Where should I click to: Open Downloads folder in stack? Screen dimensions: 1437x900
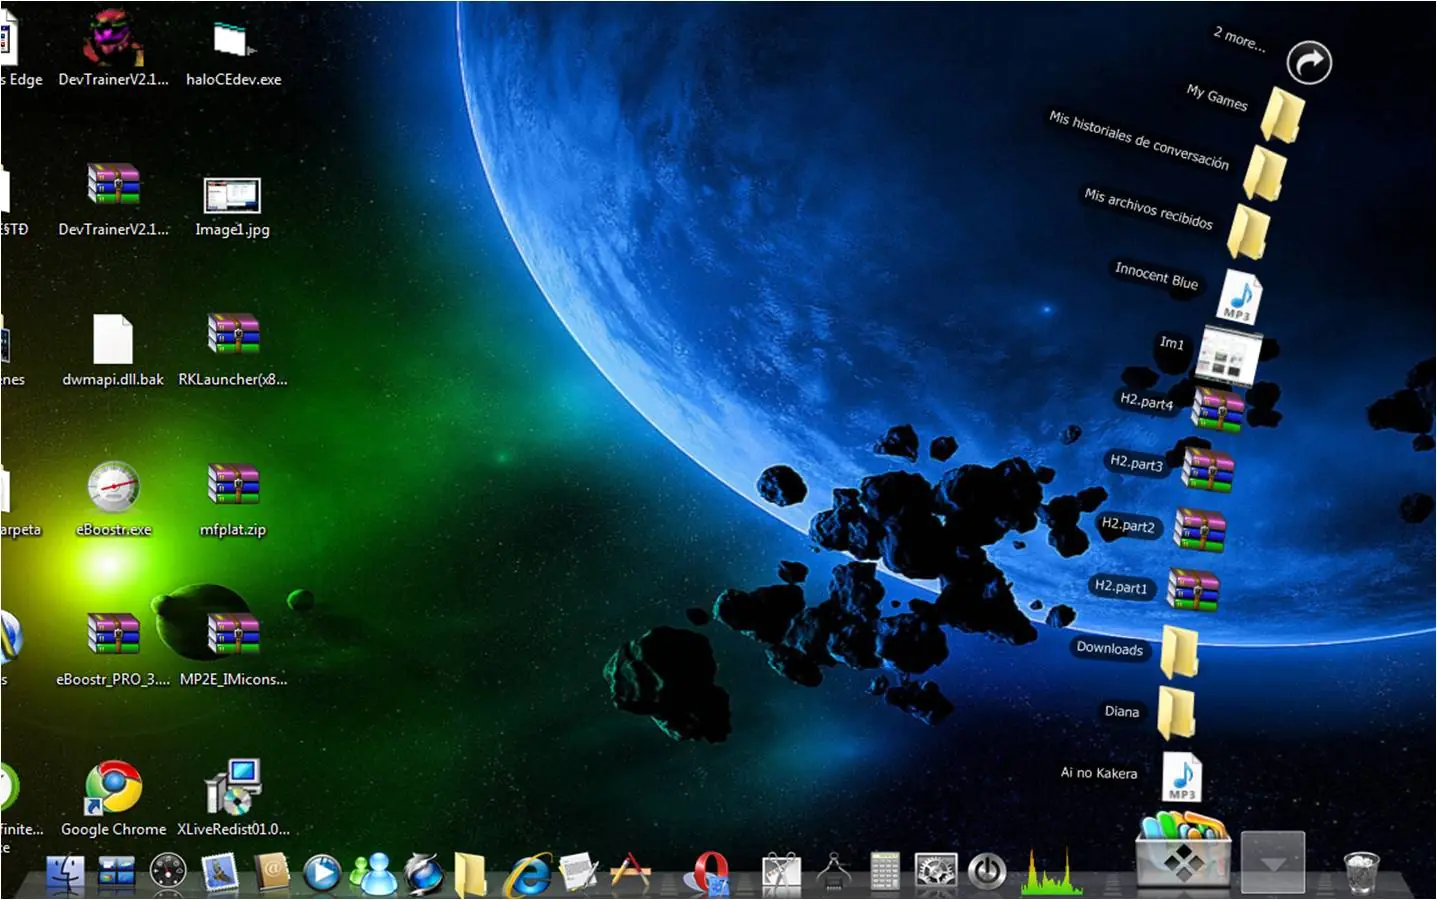coord(1180,651)
